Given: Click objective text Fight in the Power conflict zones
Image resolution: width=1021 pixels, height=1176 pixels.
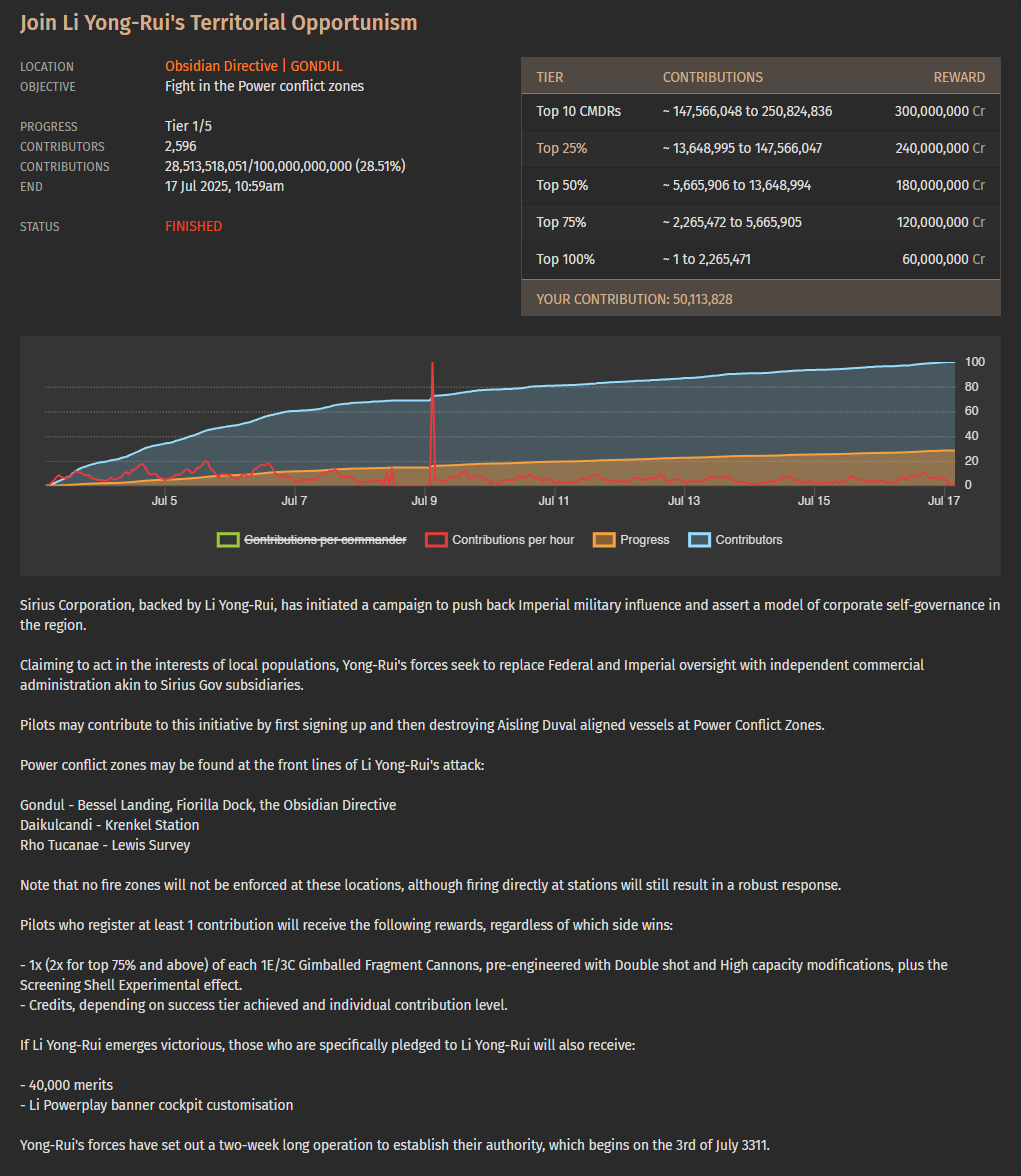Looking at the screenshot, I should point(264,86).
